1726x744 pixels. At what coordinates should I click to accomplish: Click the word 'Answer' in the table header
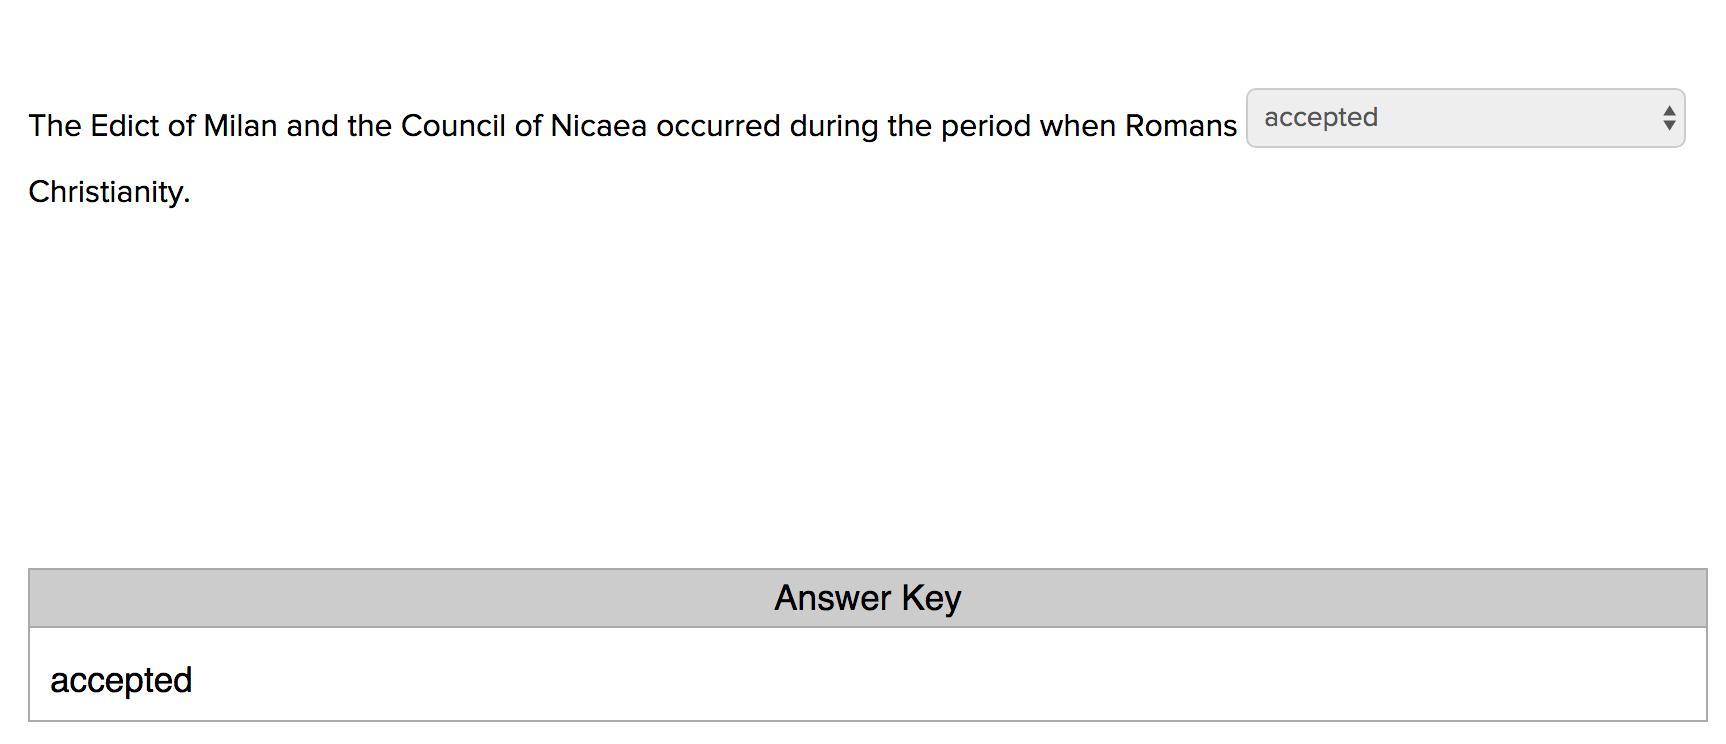[x=832, y=598]
